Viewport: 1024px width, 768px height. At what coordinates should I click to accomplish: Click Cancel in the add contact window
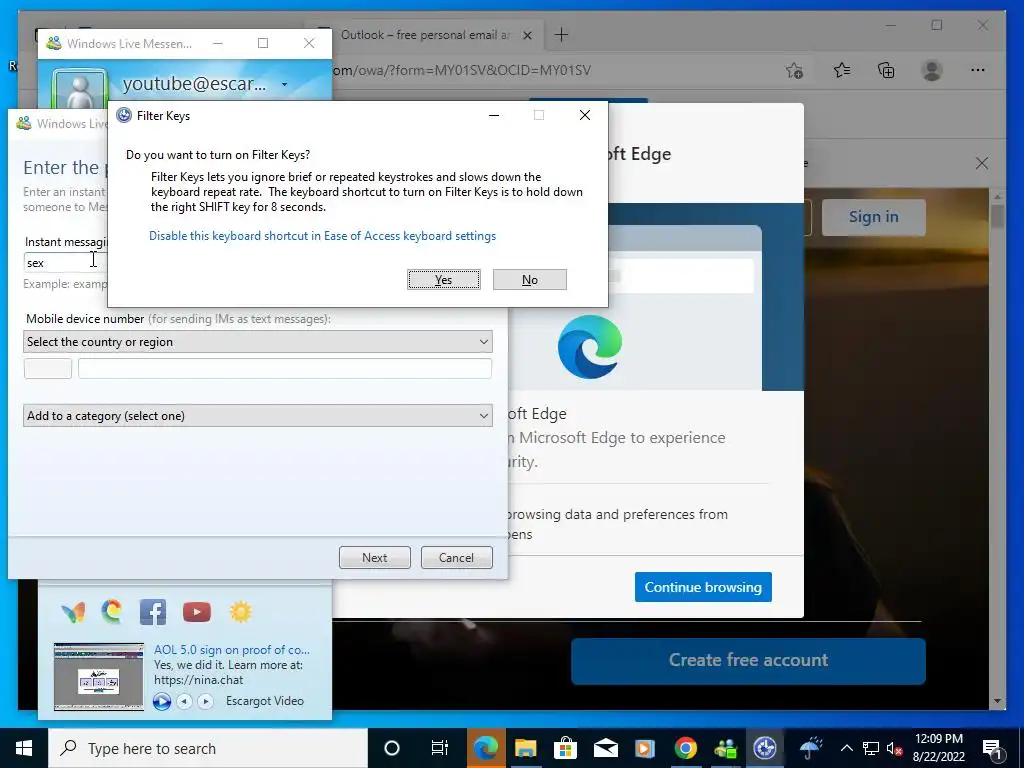coord(456,558)
